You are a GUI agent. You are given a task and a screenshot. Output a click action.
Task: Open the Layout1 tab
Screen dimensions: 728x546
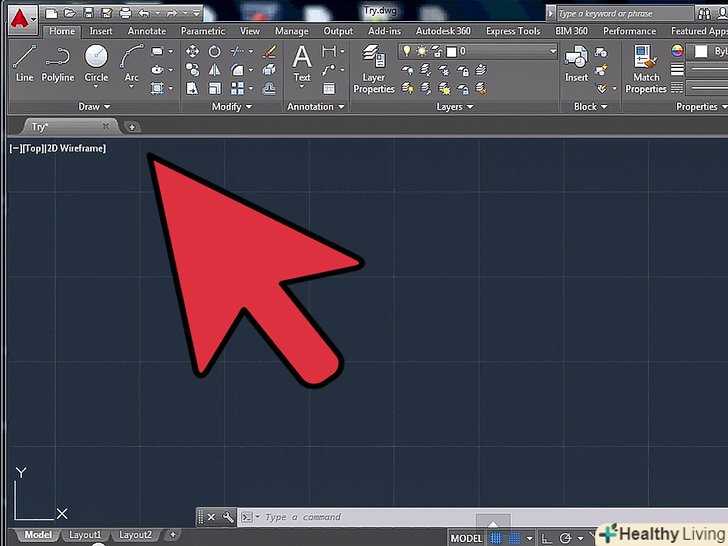[x=85, y=535]
